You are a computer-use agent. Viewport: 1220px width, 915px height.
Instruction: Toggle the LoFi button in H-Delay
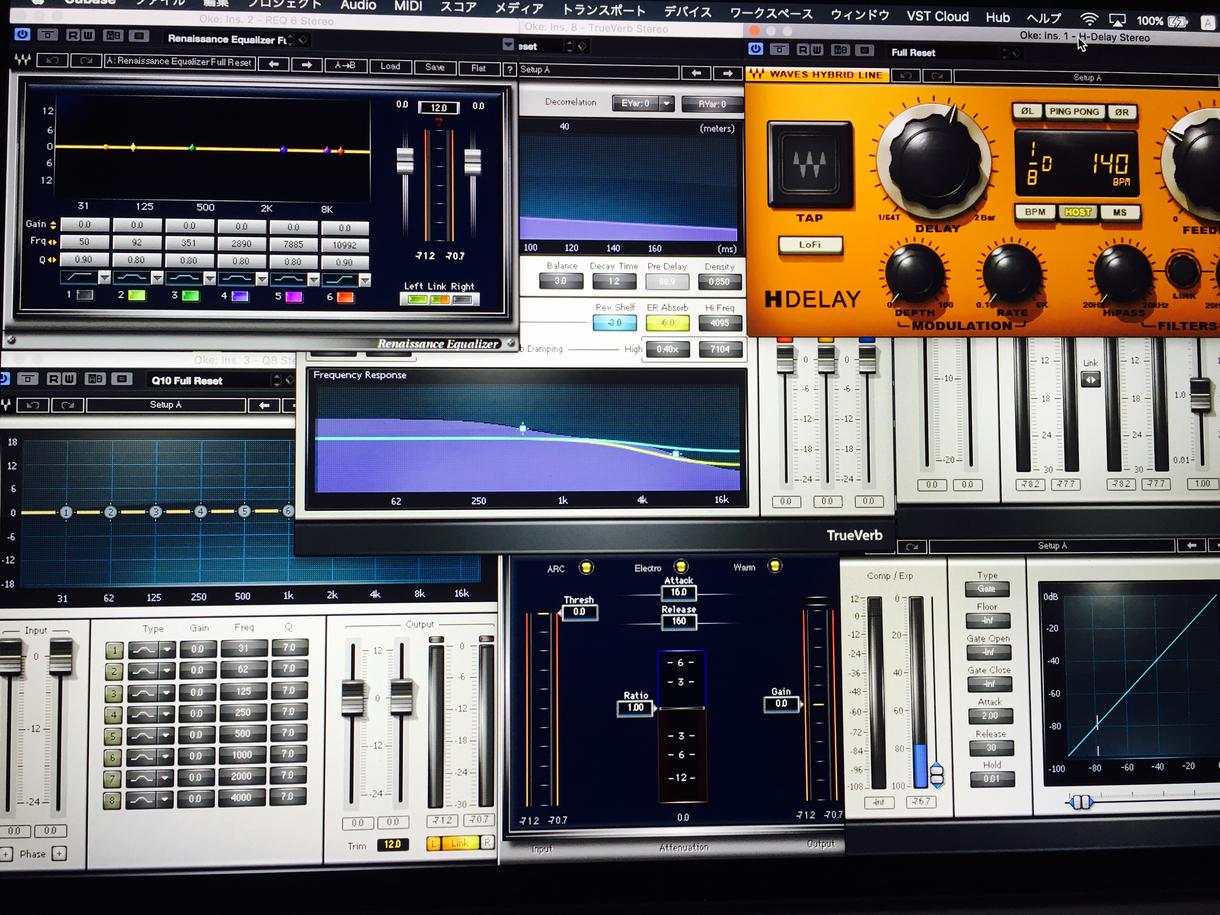coord(810,245)
